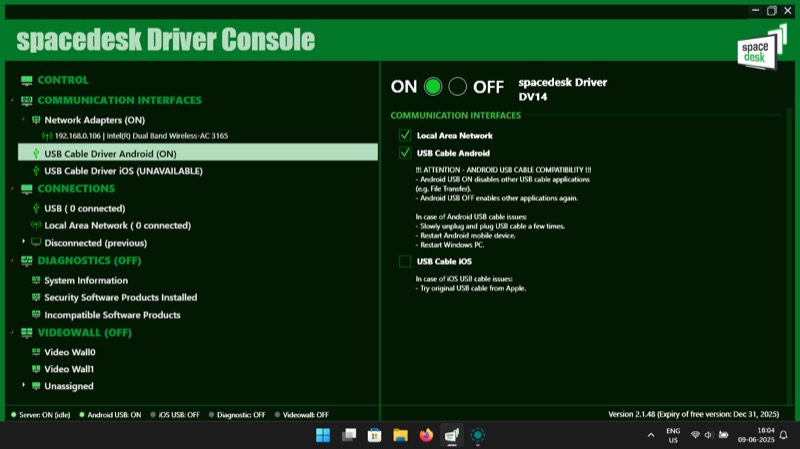This screenshot has width=800, height=449.
Task: Click Version 2.1.48 expiry text
Action: [693, 414]
